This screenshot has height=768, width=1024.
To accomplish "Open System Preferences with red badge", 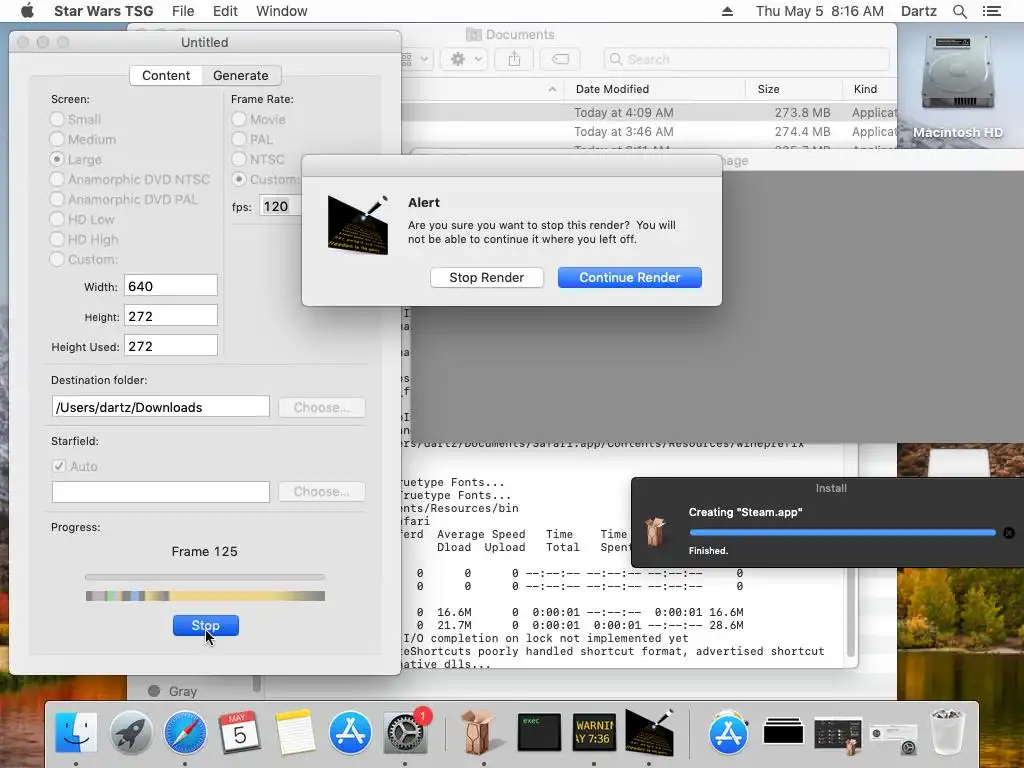I will 405,733.
